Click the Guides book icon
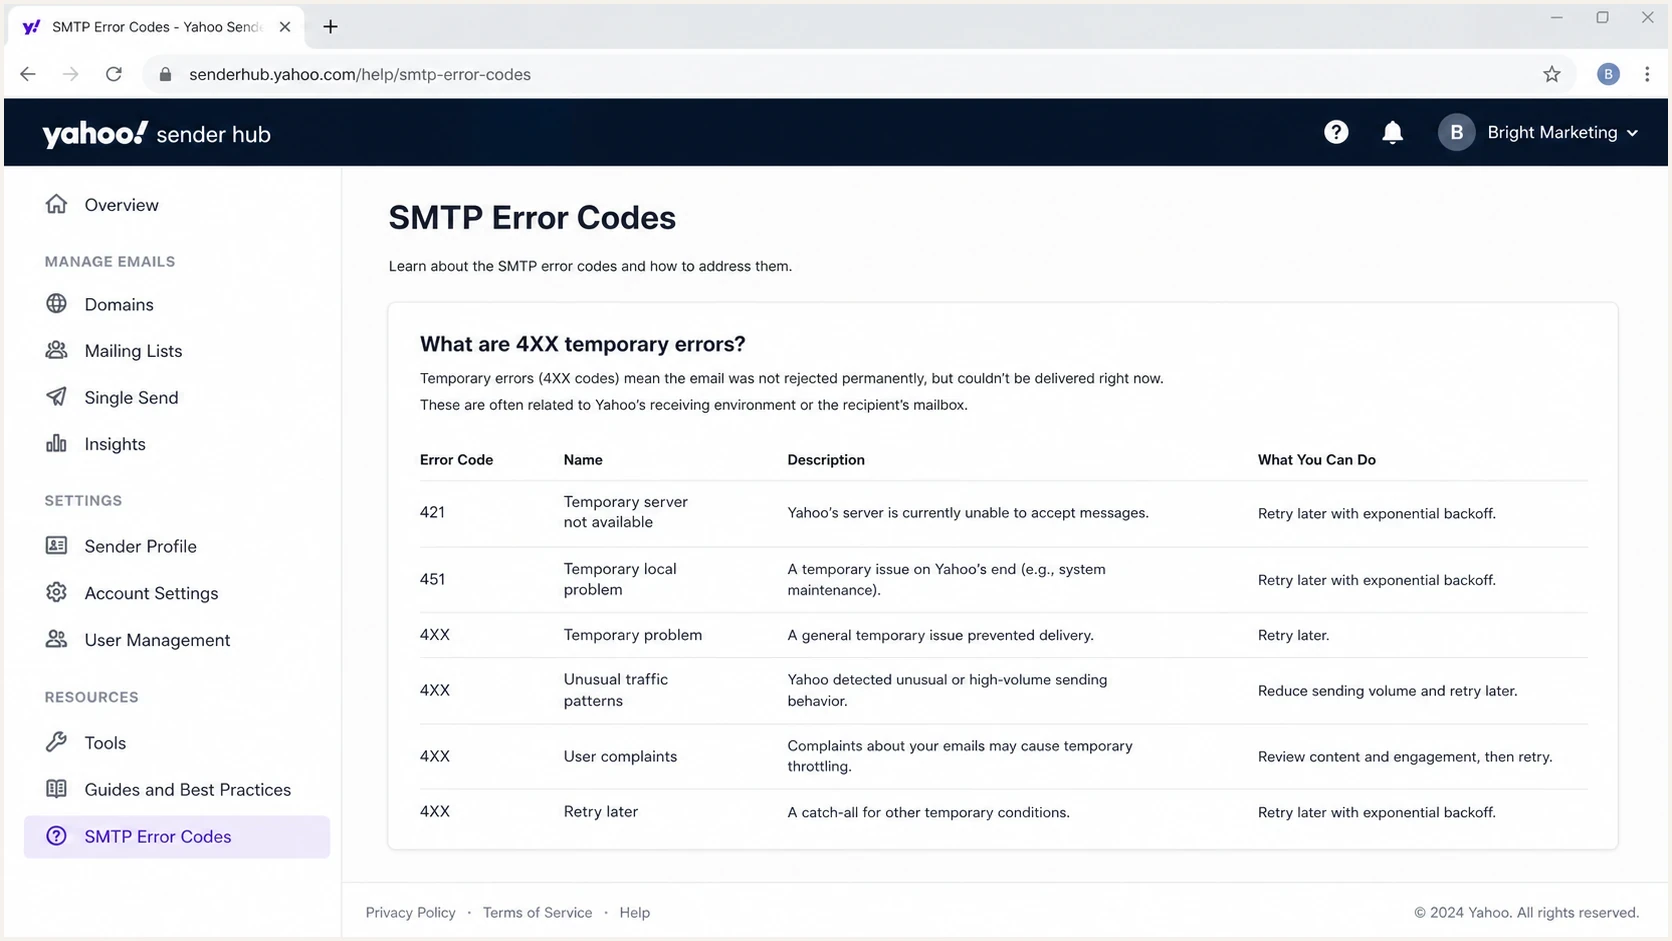 click(x=56, y=788)
